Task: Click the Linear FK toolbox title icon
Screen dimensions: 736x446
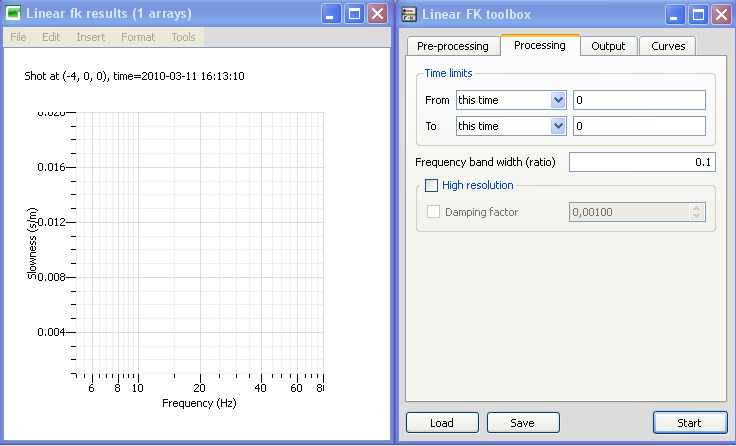Action: tap(409, 14)
